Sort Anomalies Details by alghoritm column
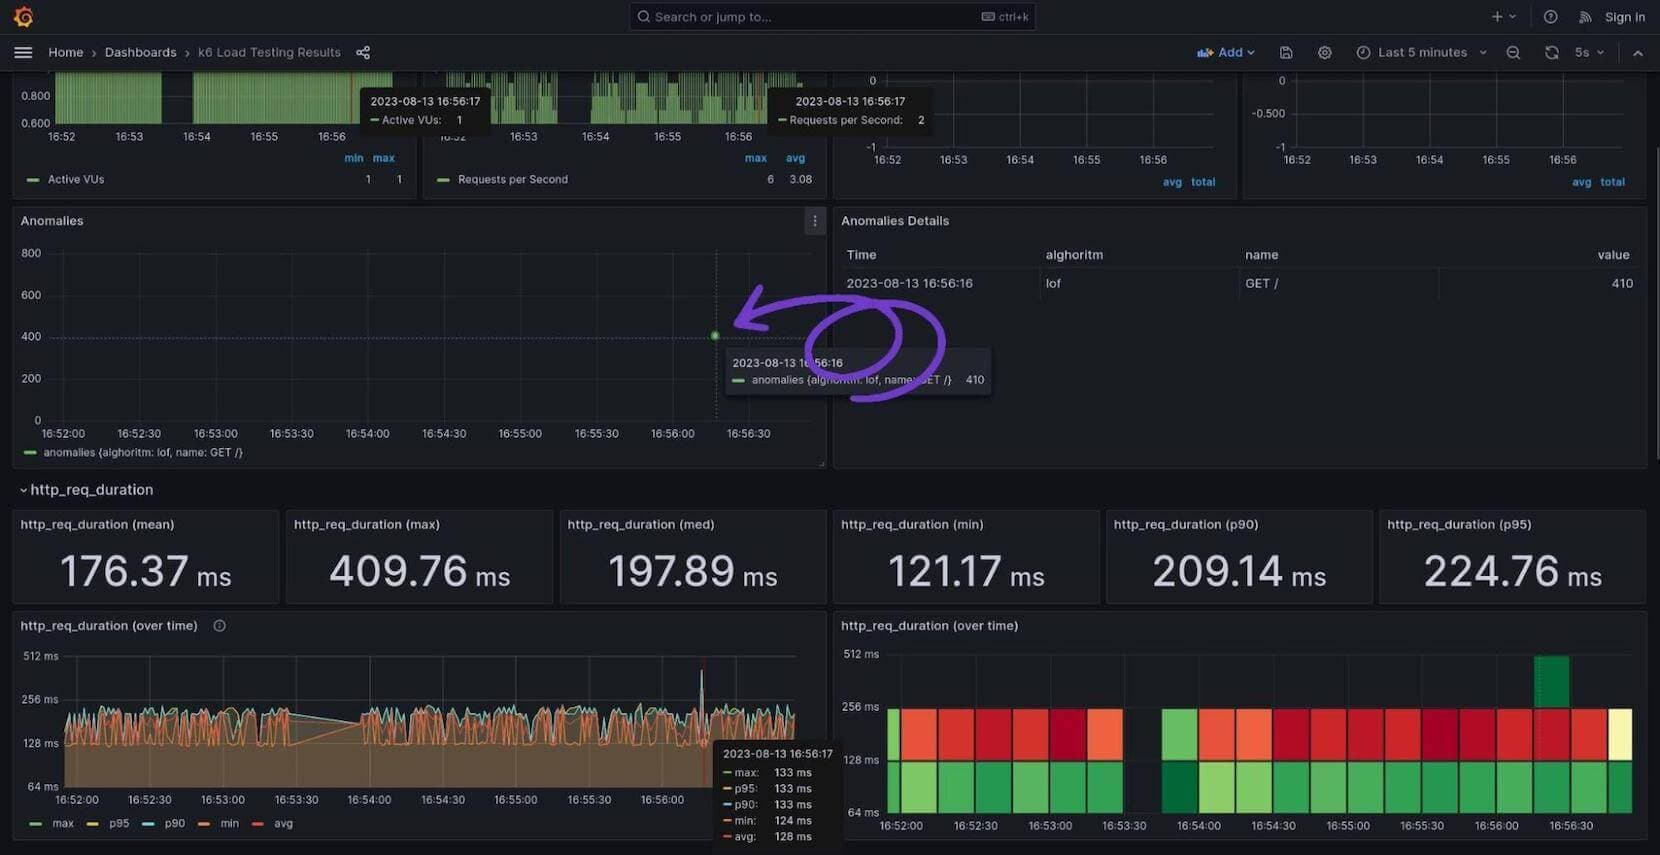 pyautogui.click(x=1074, y=255)
